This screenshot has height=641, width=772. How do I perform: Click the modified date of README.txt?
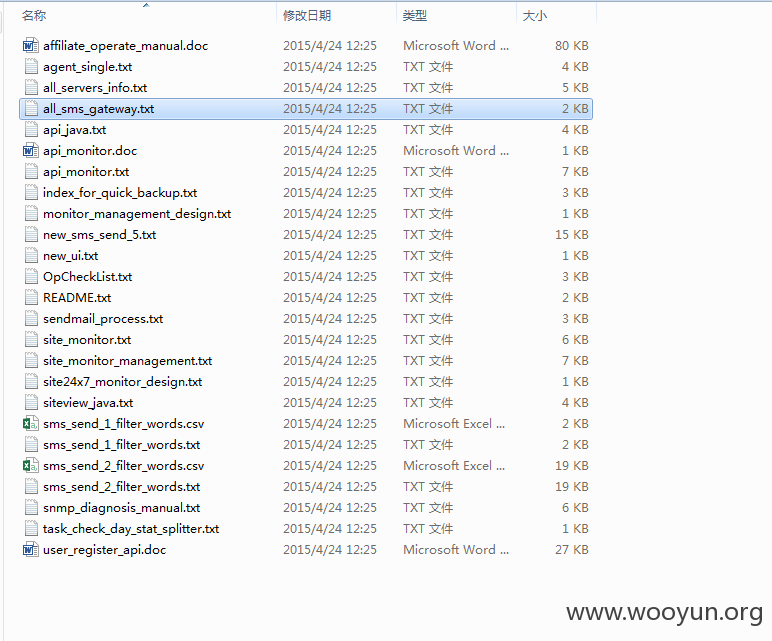[330, 298]
